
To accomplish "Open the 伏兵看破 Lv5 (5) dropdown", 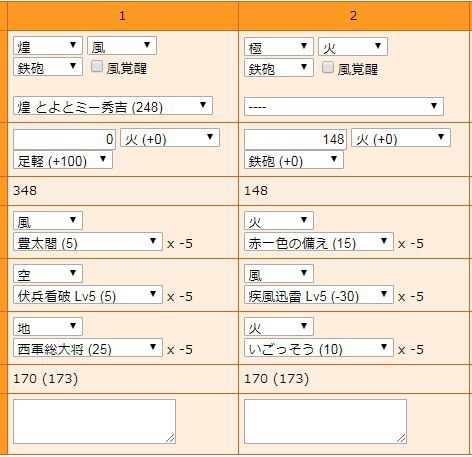I will (x=88, y=295).
